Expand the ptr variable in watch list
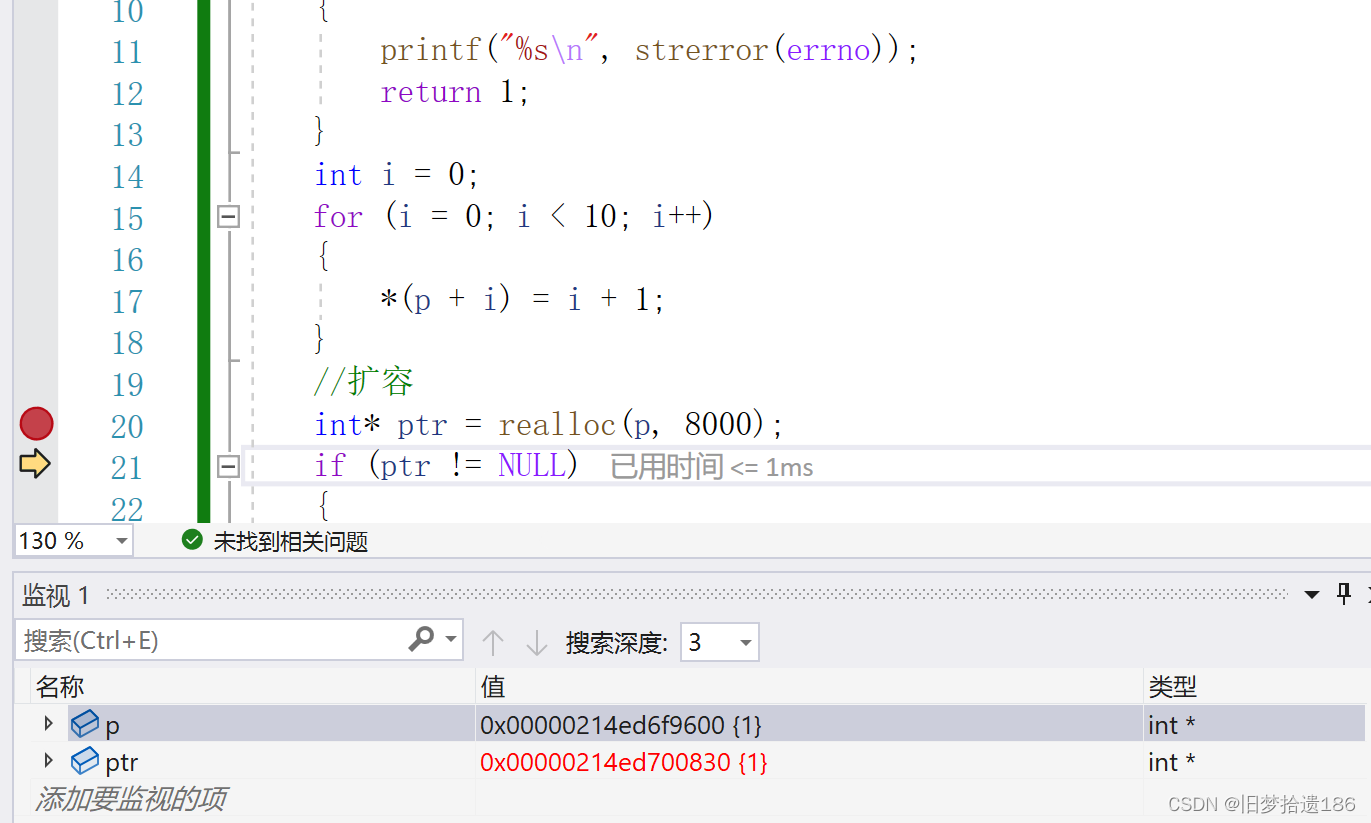 point(47,761)
